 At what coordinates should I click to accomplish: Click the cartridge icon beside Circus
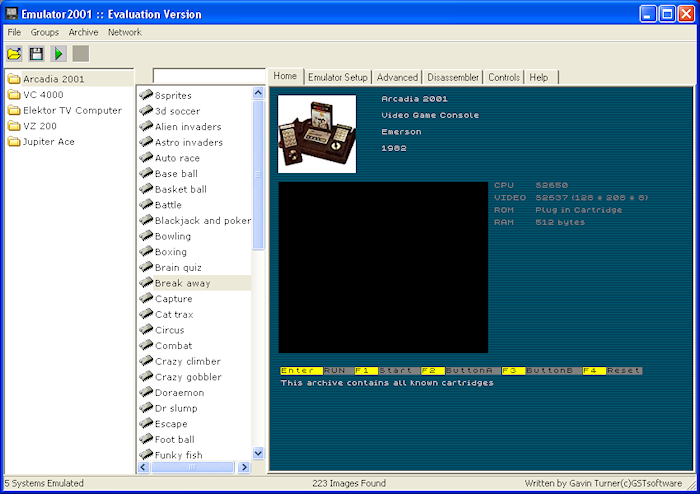[146, 329]
